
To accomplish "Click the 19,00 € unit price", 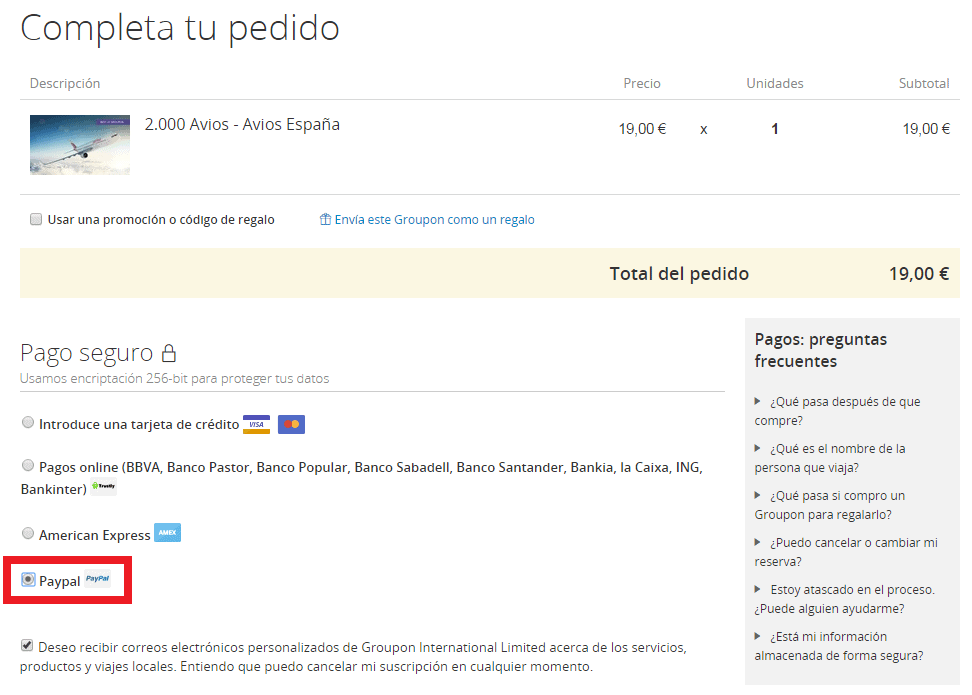I will pos(642,129).
